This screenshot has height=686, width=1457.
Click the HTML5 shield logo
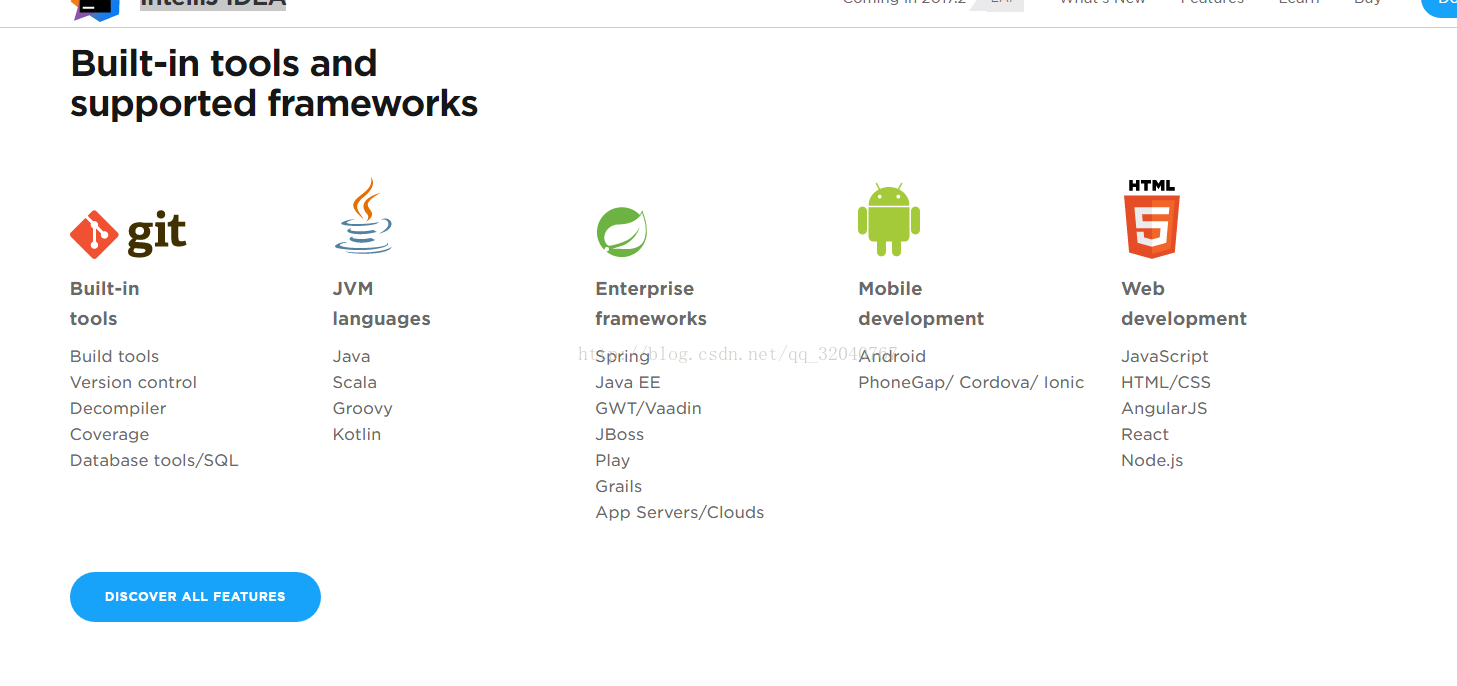pyautogui.click(x=1152, y=219)
